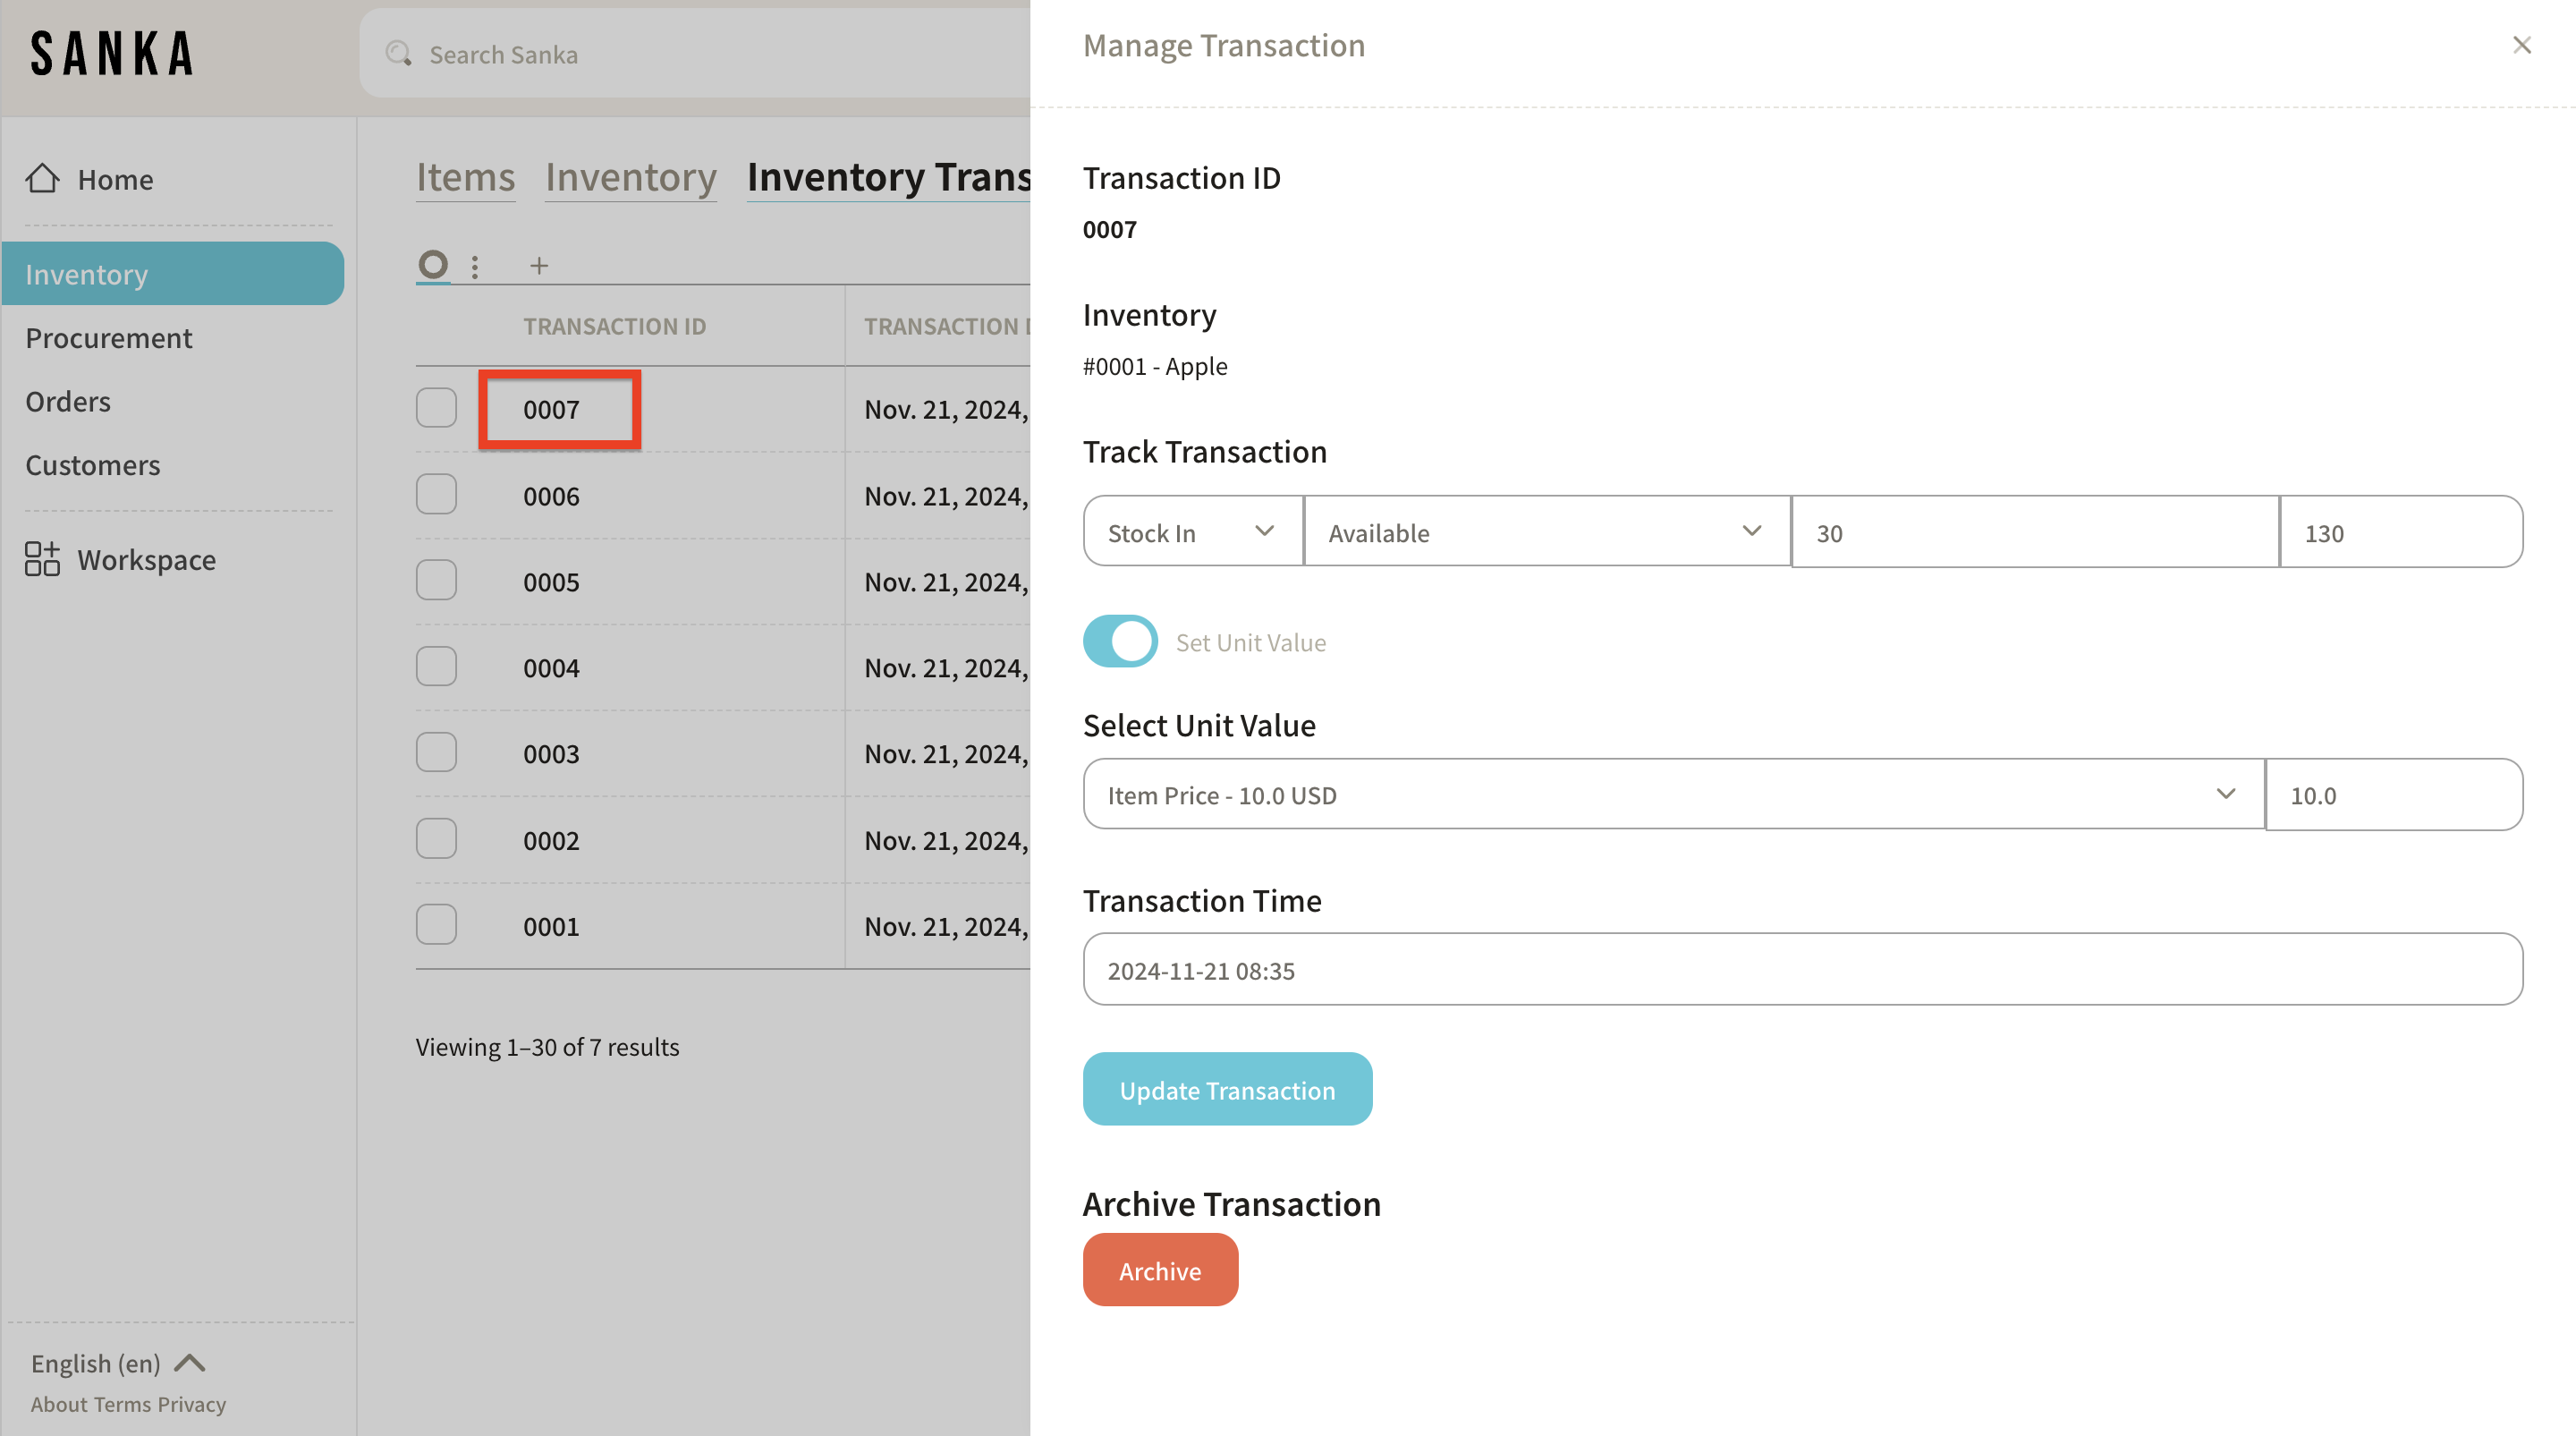The height and width of the screenshot is (1436, 2576).
Task: Expand the Available status dropdown
Action: click(1546, 532)
